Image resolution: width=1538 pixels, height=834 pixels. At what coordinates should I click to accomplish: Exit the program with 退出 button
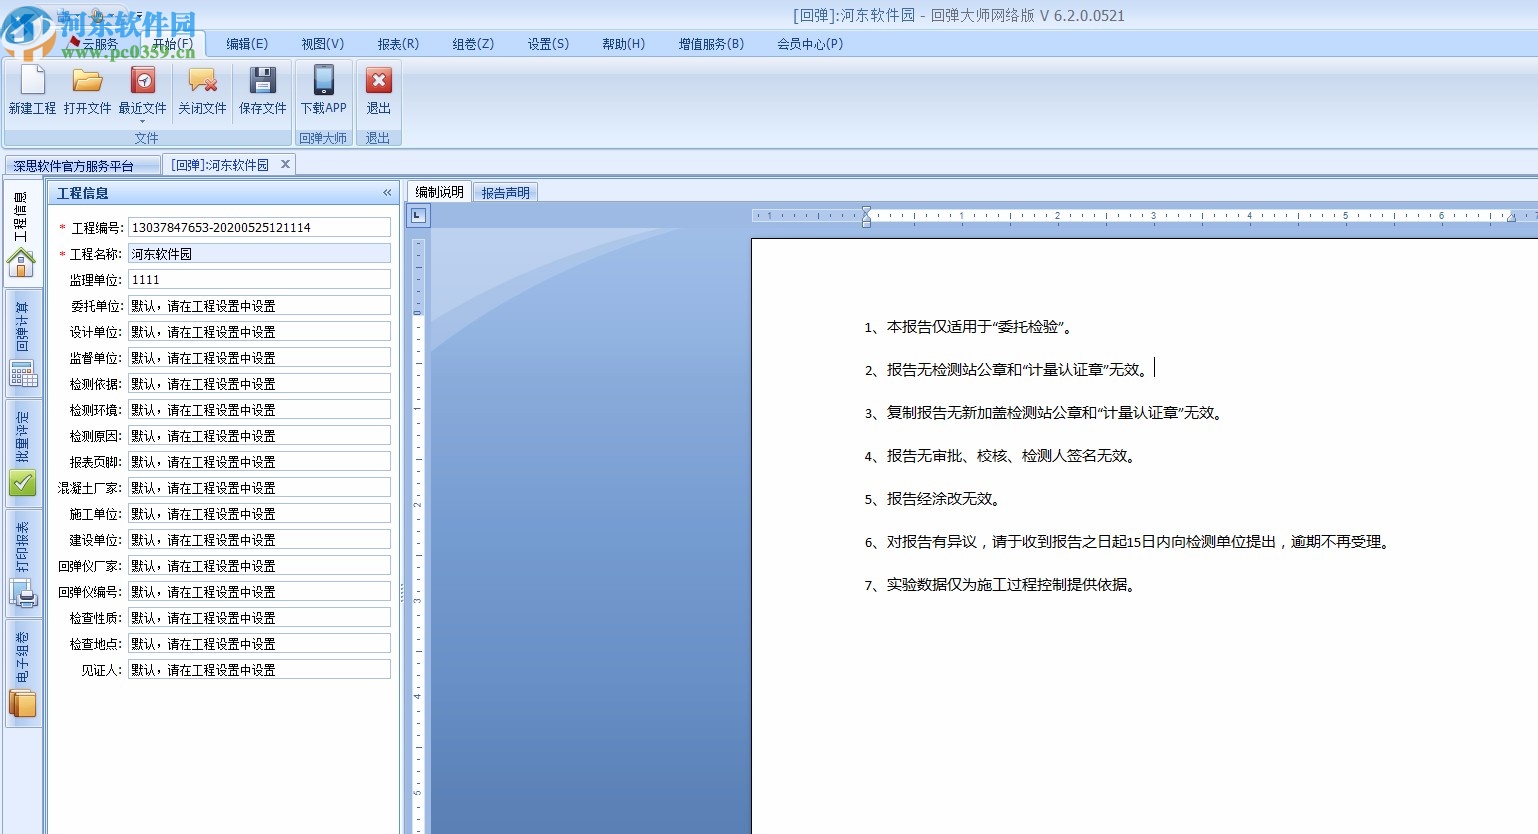[379, 90]
